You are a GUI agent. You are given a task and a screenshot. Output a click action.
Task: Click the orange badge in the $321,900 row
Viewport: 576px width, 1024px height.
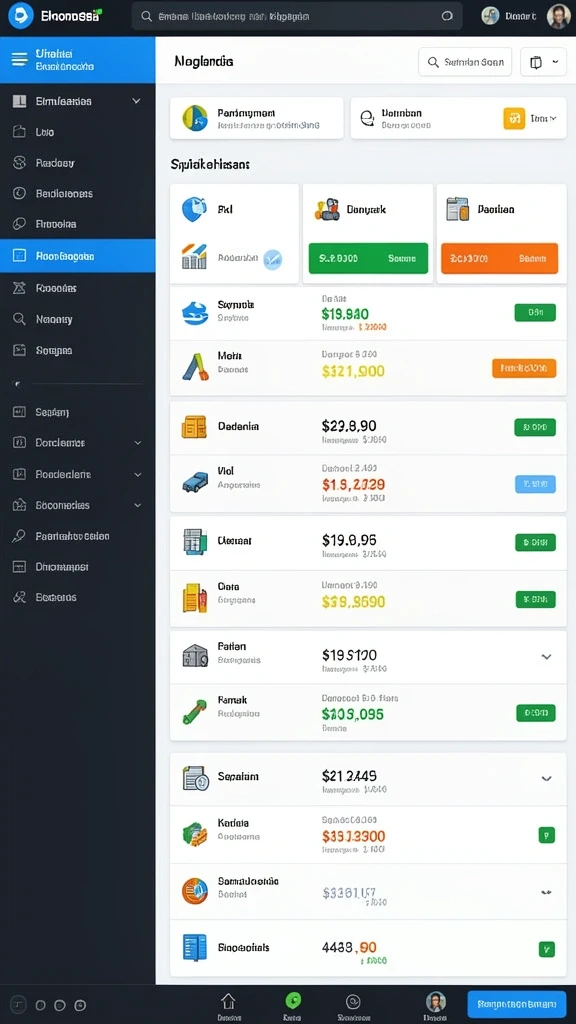point(524,368)
